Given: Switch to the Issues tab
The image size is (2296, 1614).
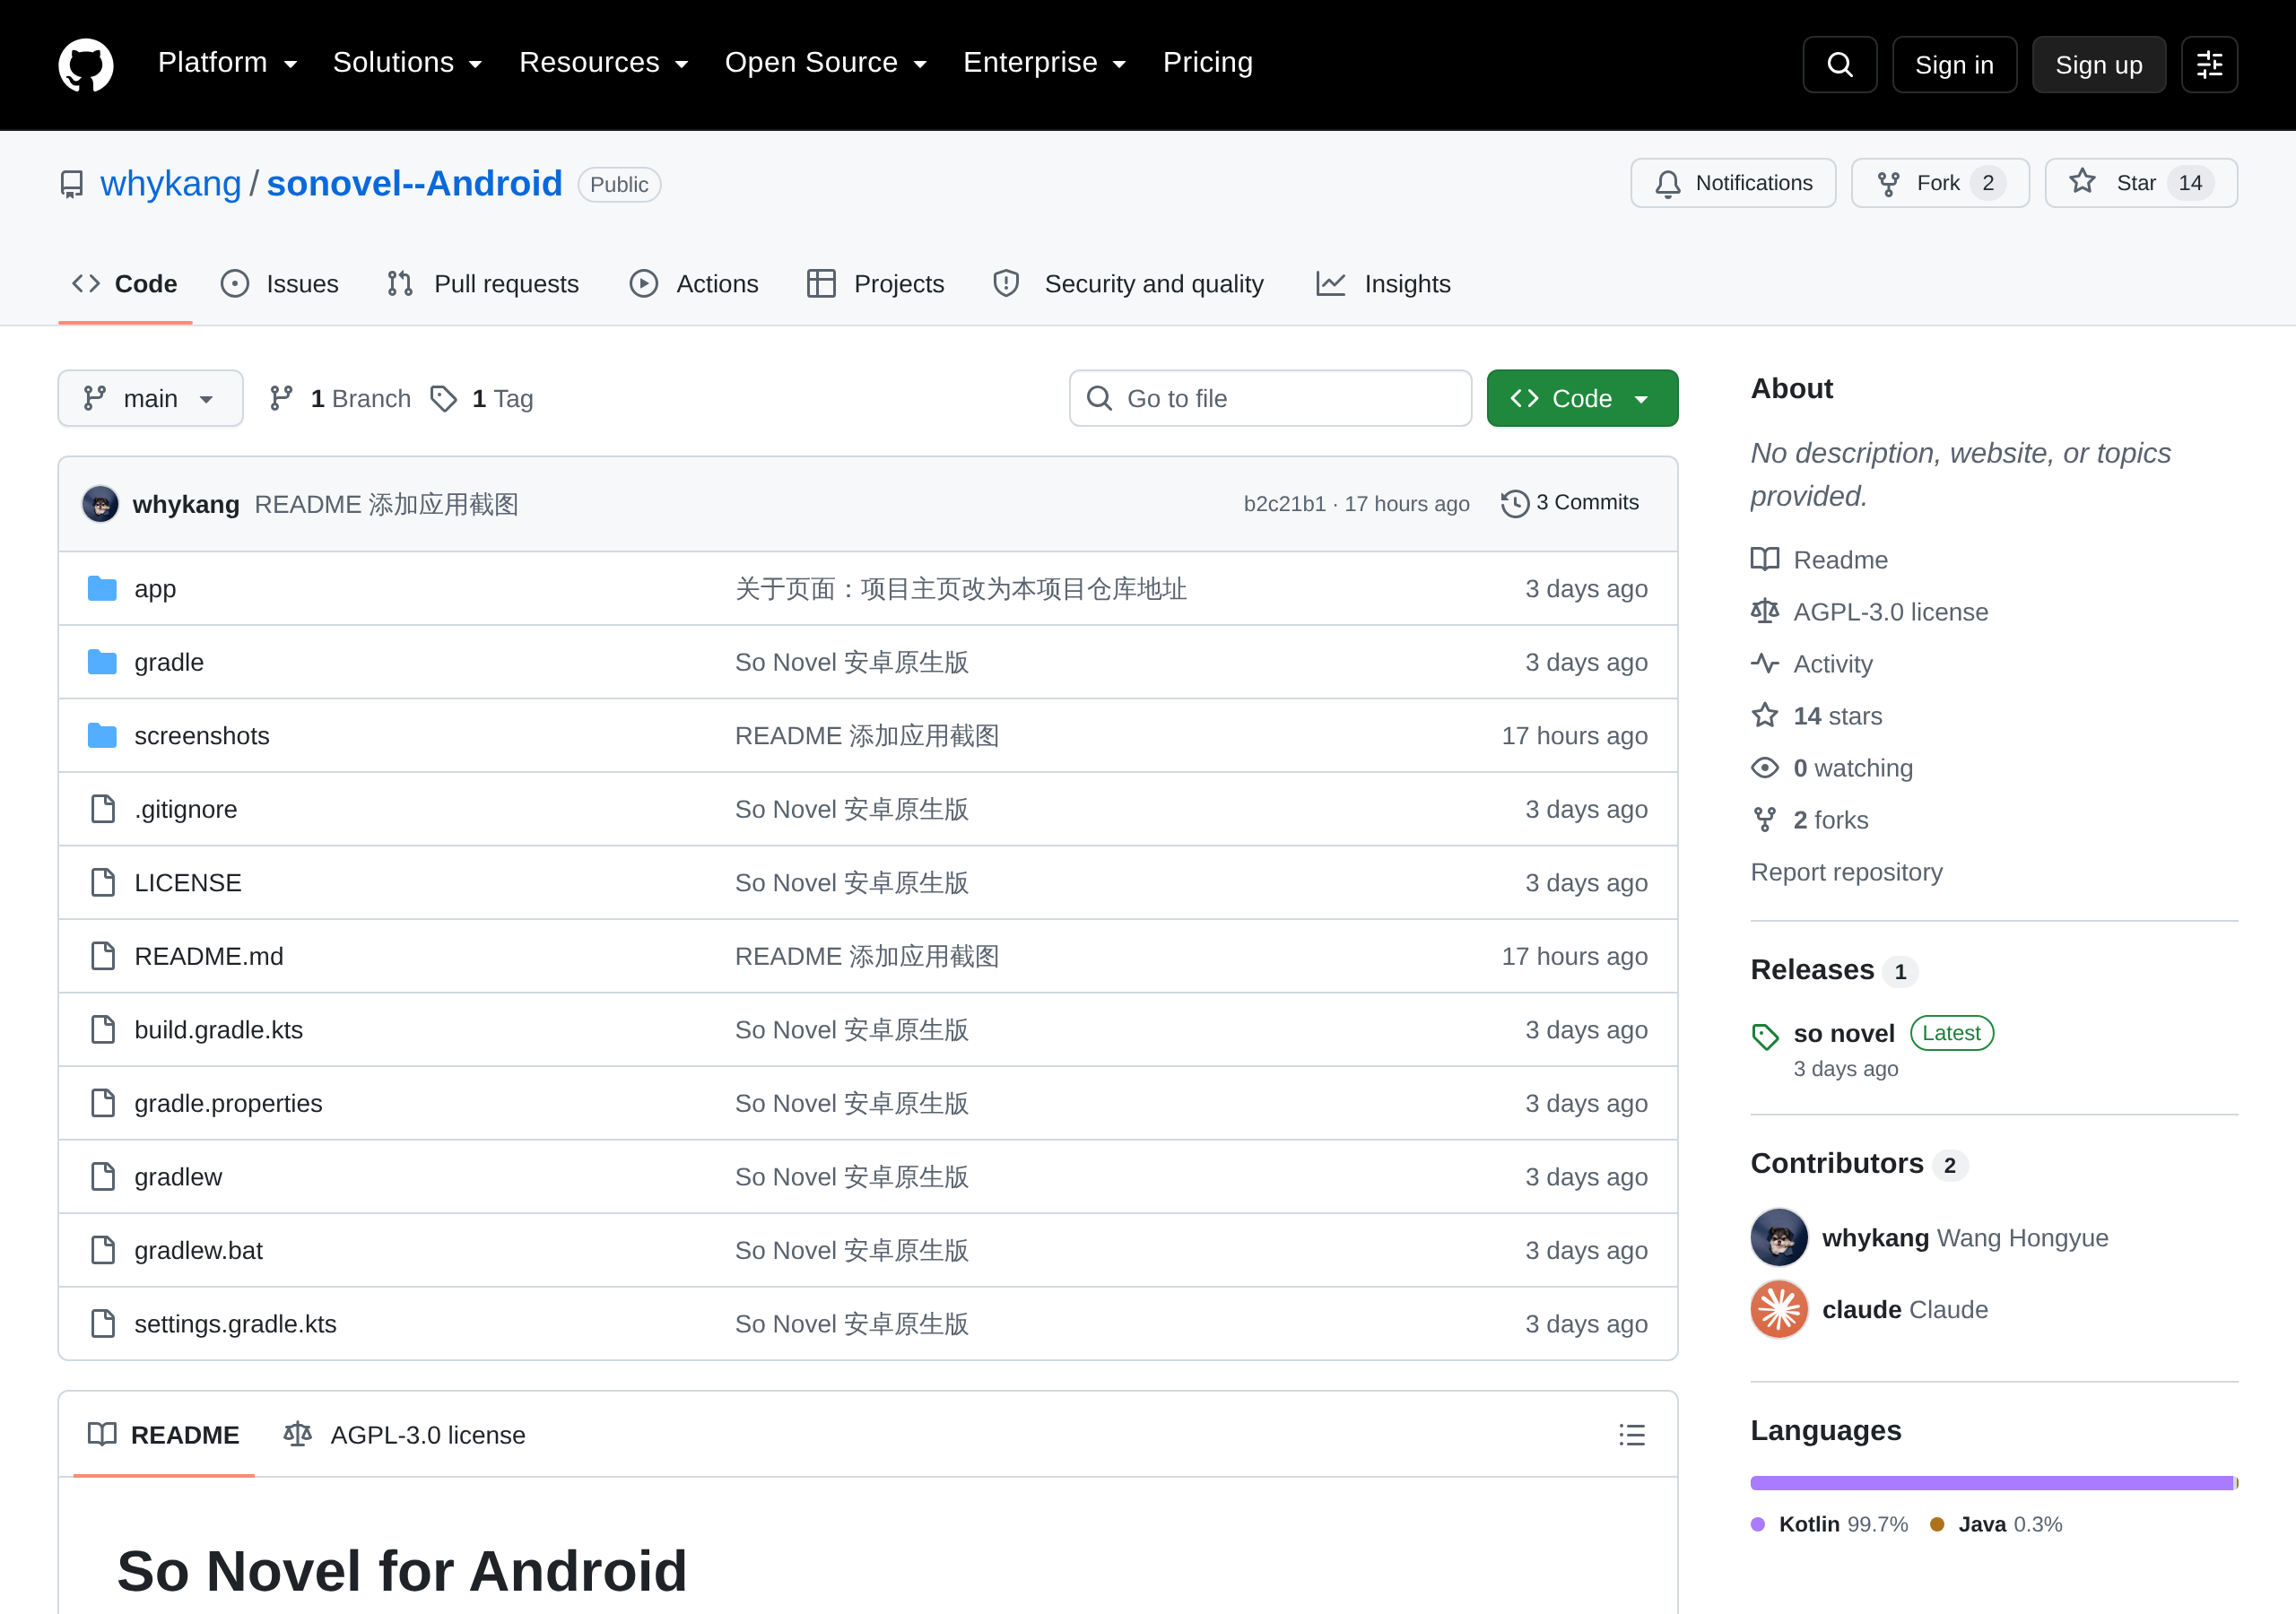Looking at the screenshot, I should (280, 284).
